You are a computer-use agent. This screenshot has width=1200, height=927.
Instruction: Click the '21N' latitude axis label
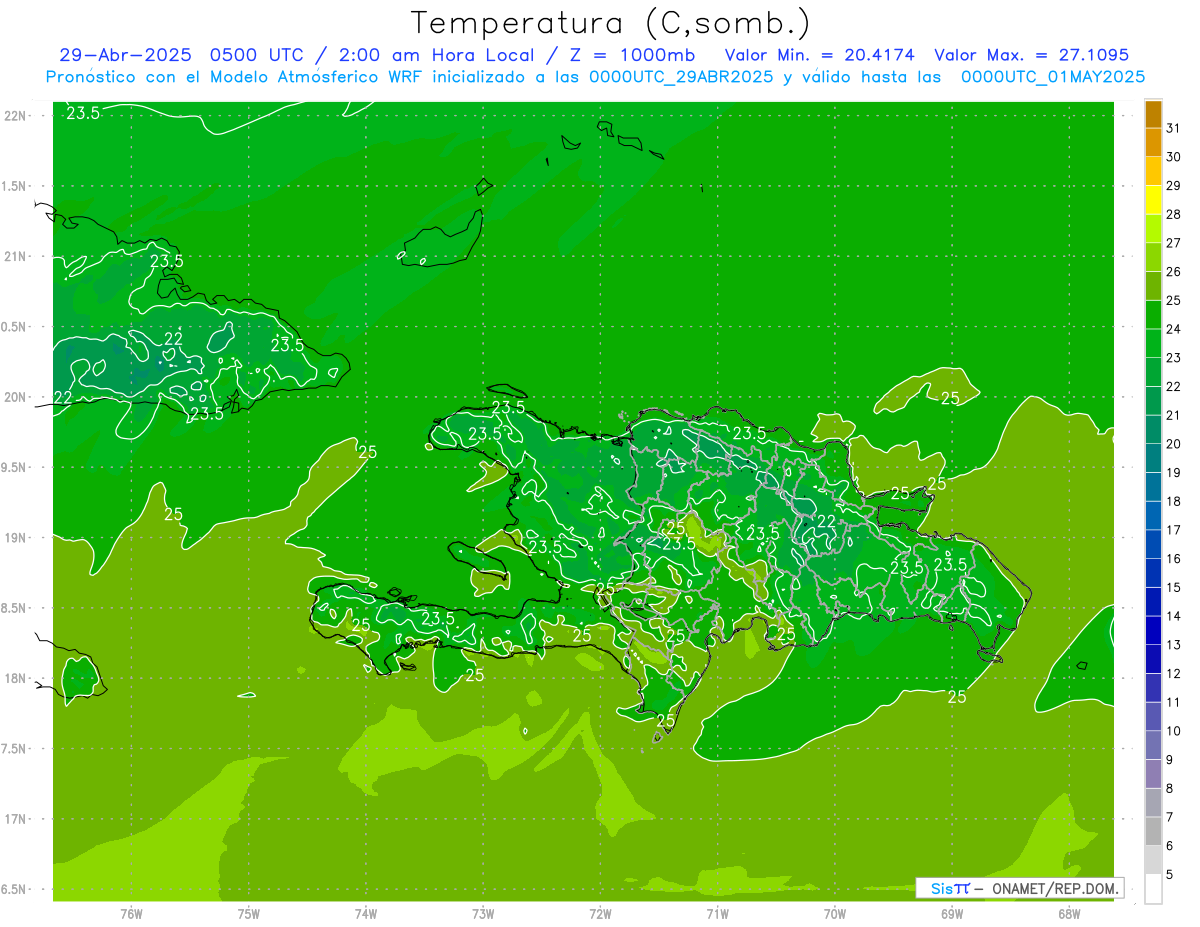[14, 257]
